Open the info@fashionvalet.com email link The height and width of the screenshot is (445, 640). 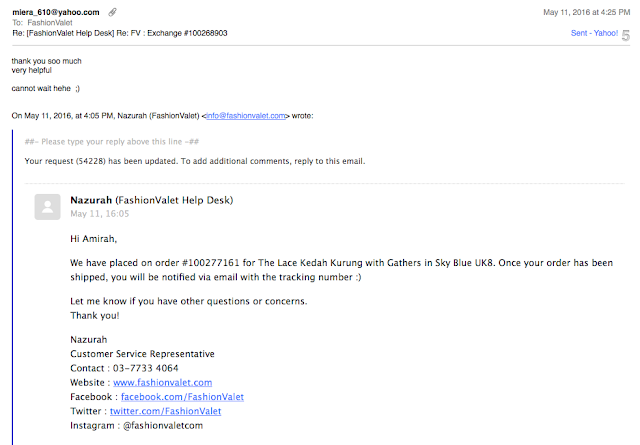(246, 116)
